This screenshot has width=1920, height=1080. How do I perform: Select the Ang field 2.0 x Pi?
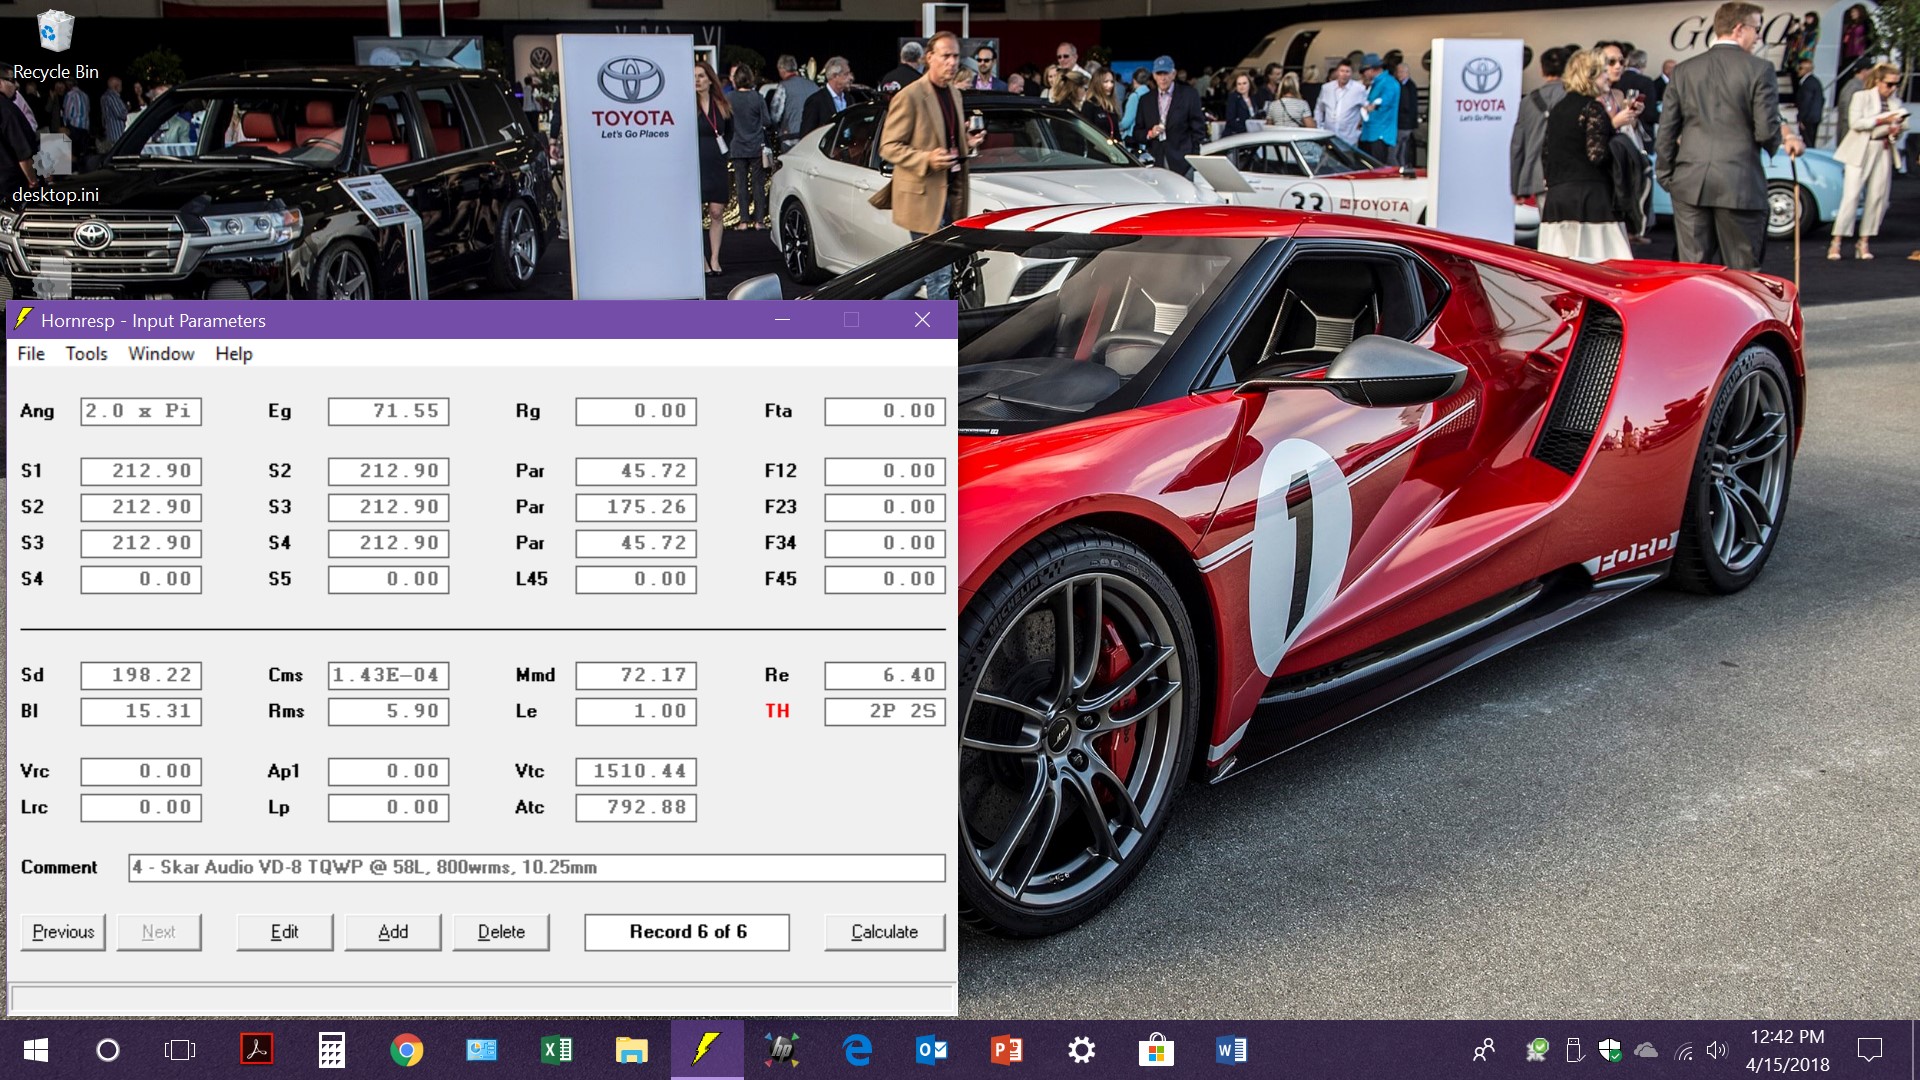pos(141,411)
